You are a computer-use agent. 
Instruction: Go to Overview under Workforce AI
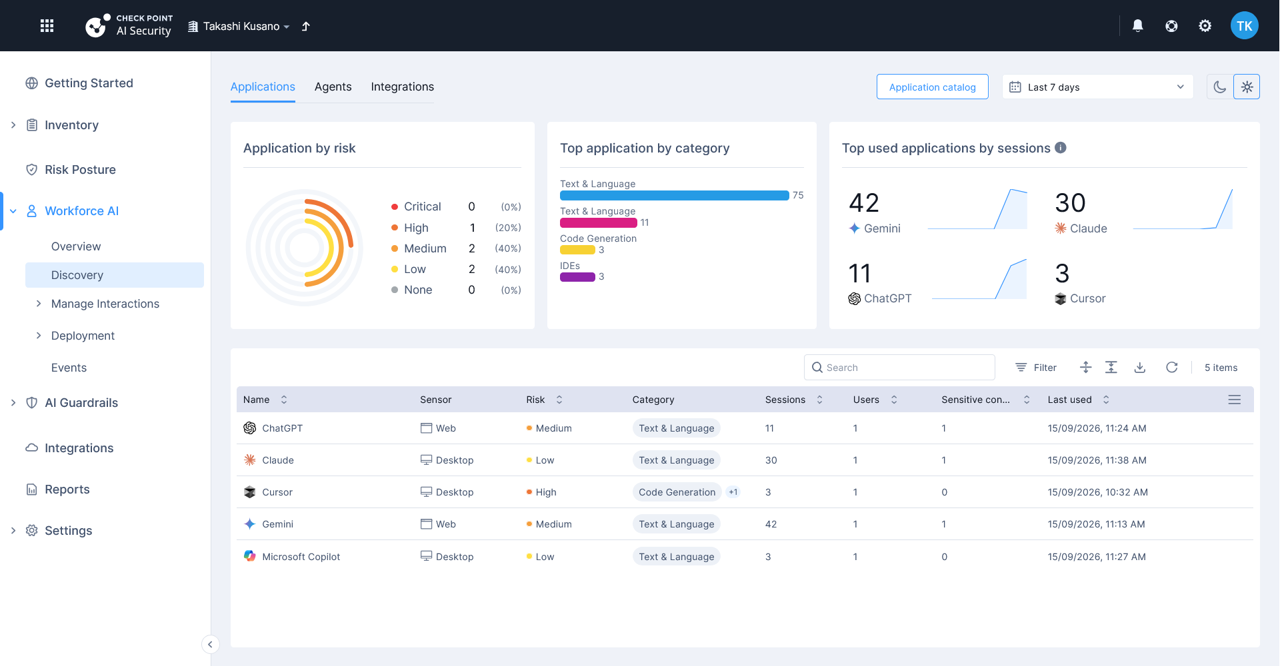(x=76, y=246)
